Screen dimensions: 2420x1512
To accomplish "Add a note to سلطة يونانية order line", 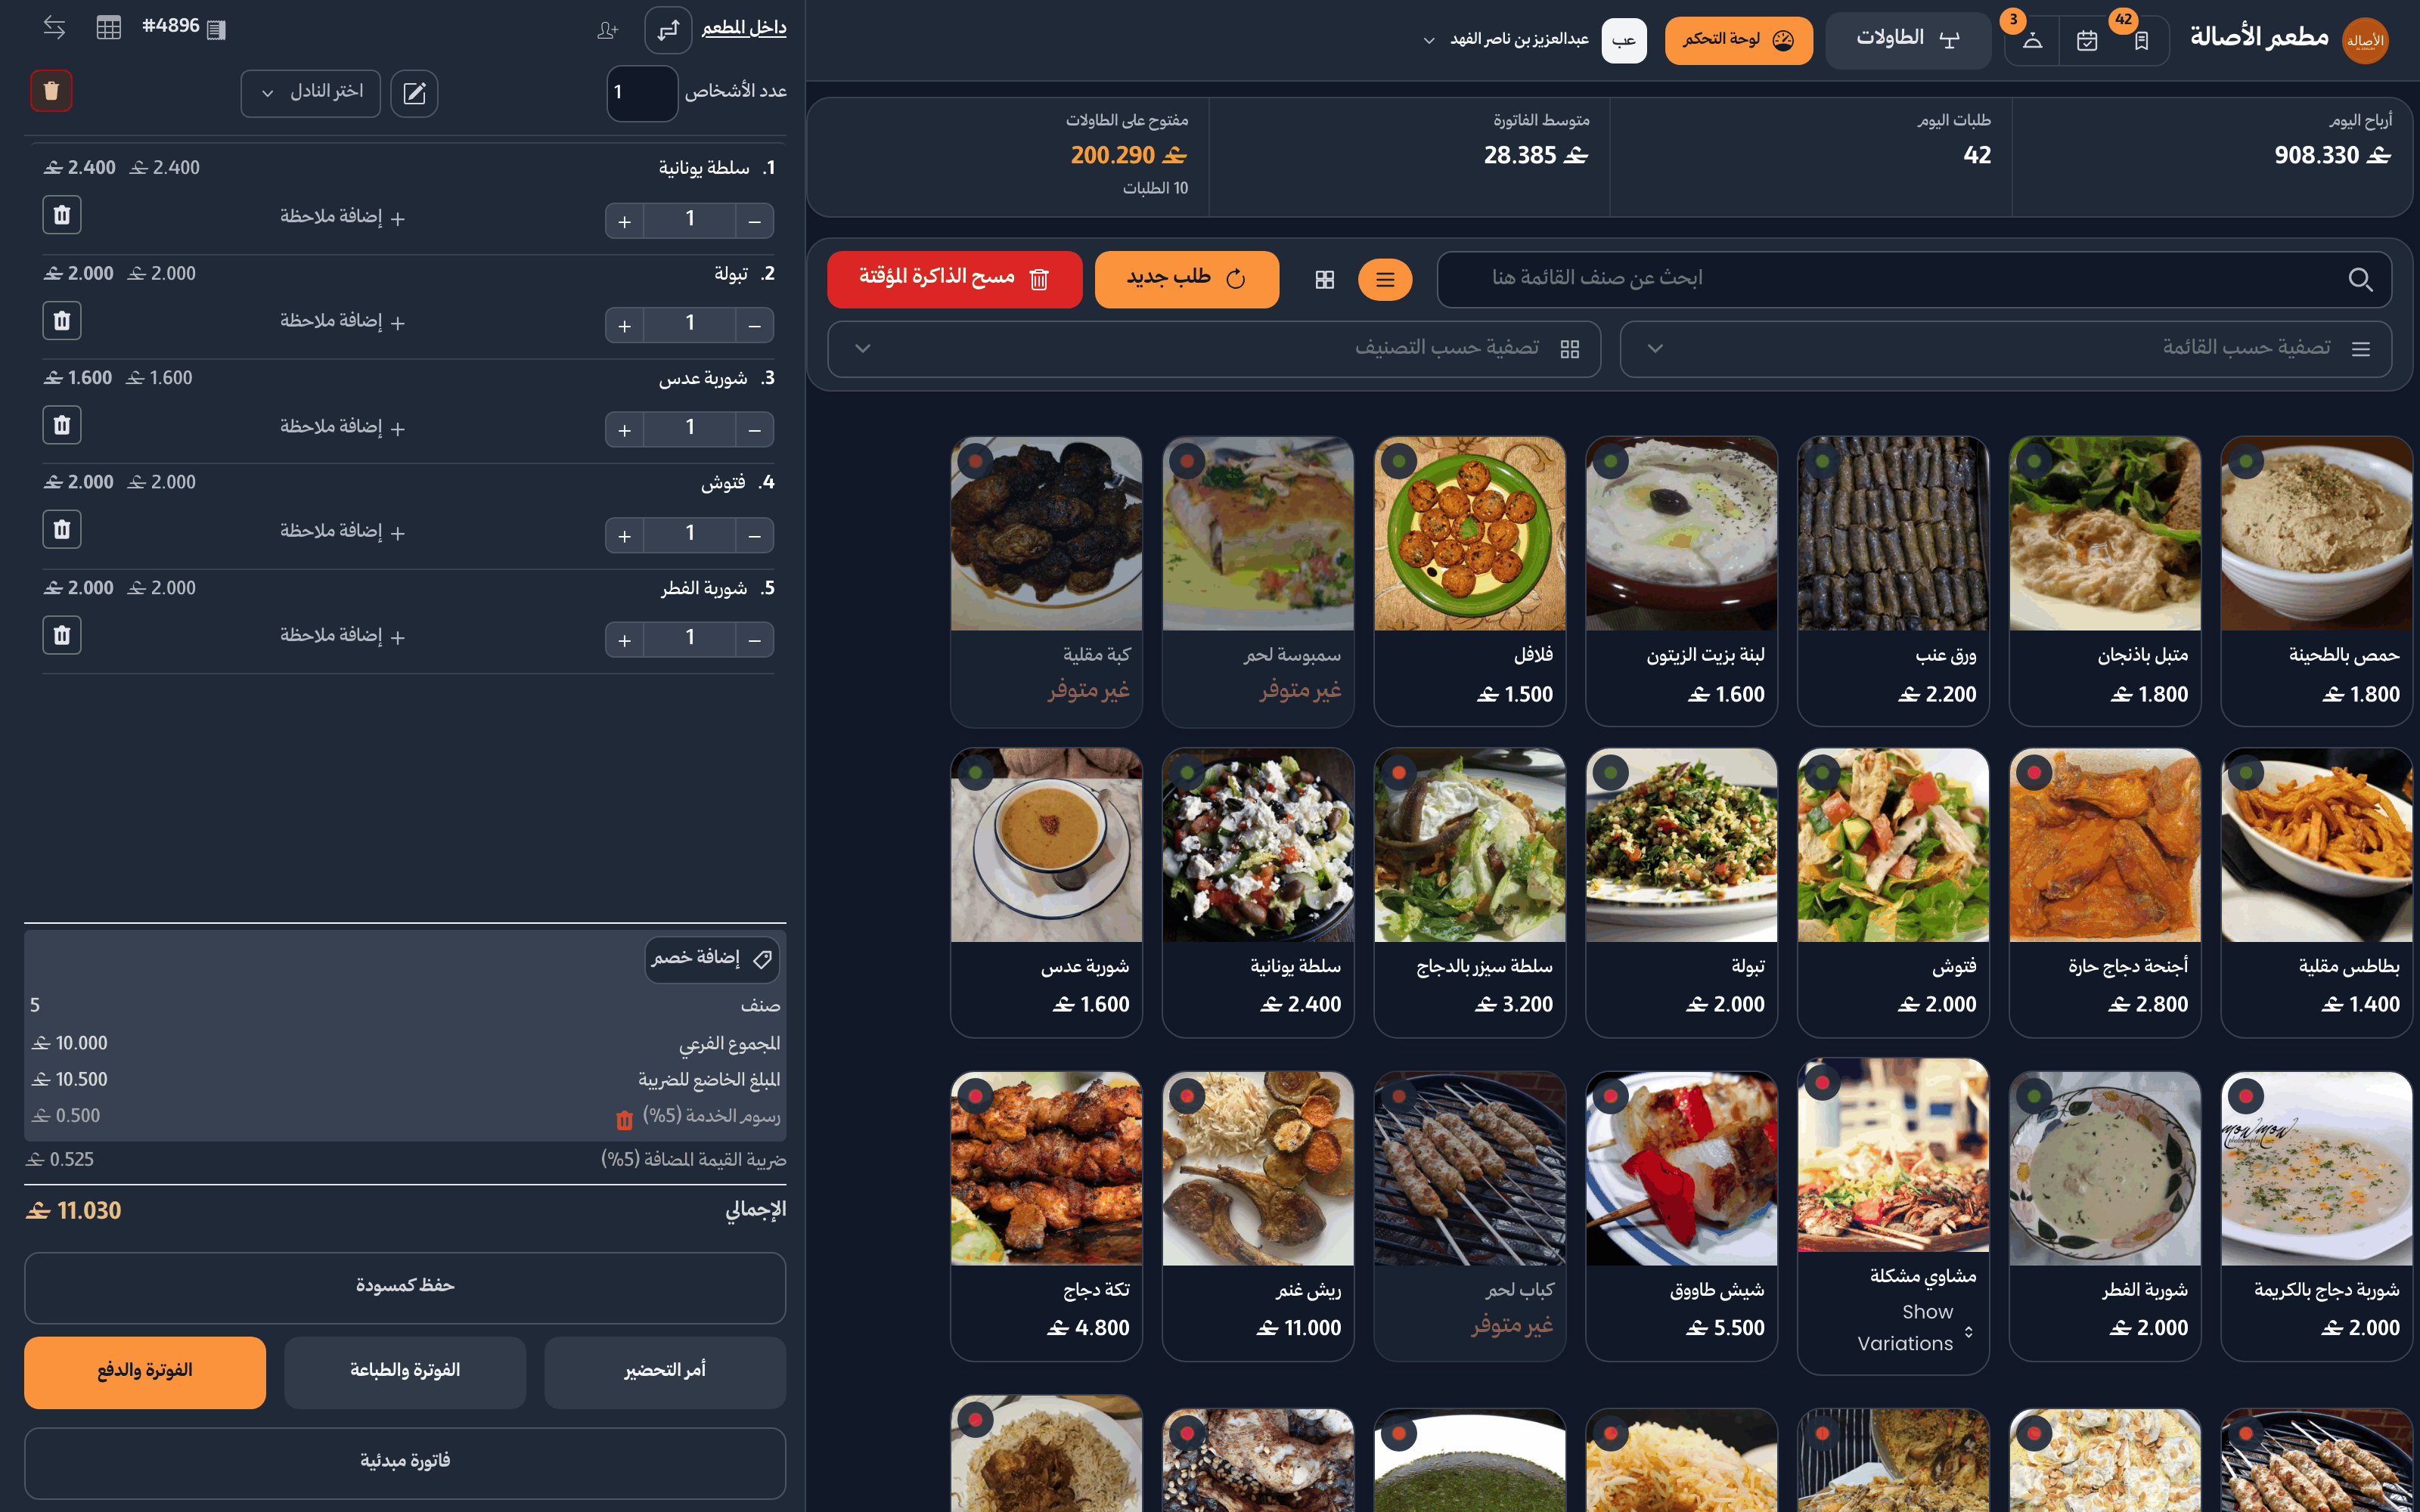I will click(x=342, y=217).
